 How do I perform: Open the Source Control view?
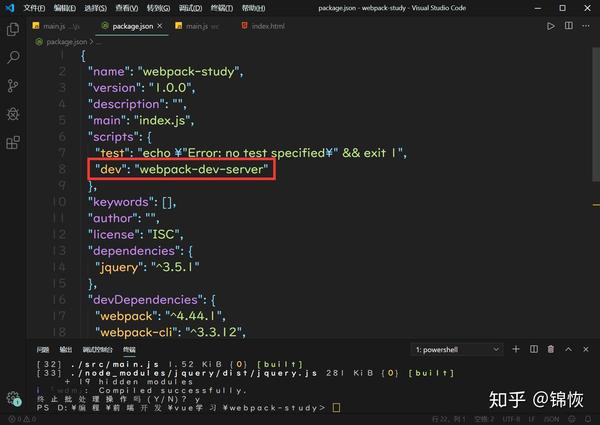coord(13,86)
